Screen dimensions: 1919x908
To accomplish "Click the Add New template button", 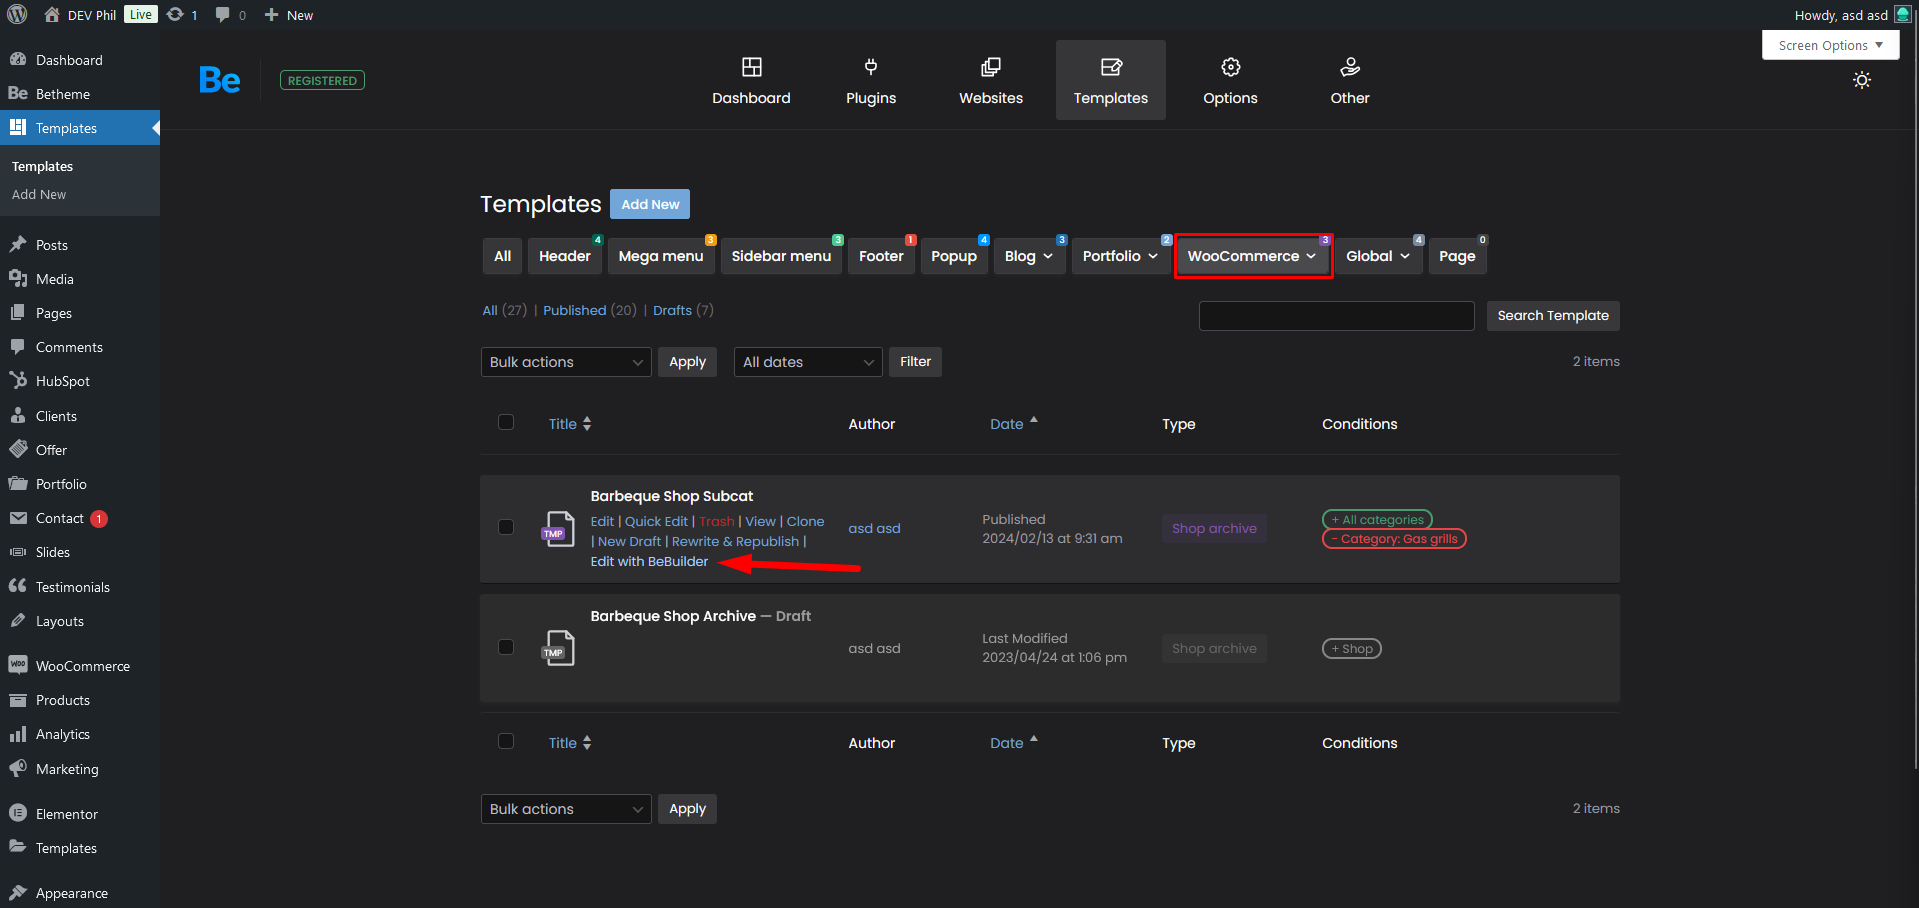I will click(650, 204).
